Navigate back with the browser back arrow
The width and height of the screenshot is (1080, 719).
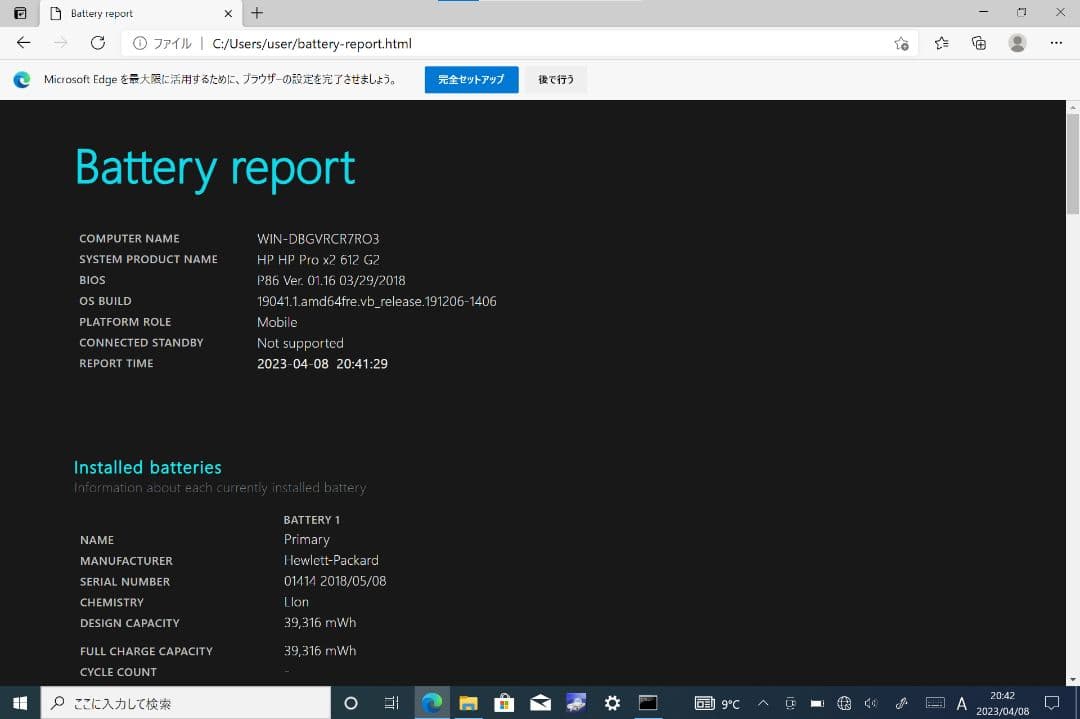[23, 43]
